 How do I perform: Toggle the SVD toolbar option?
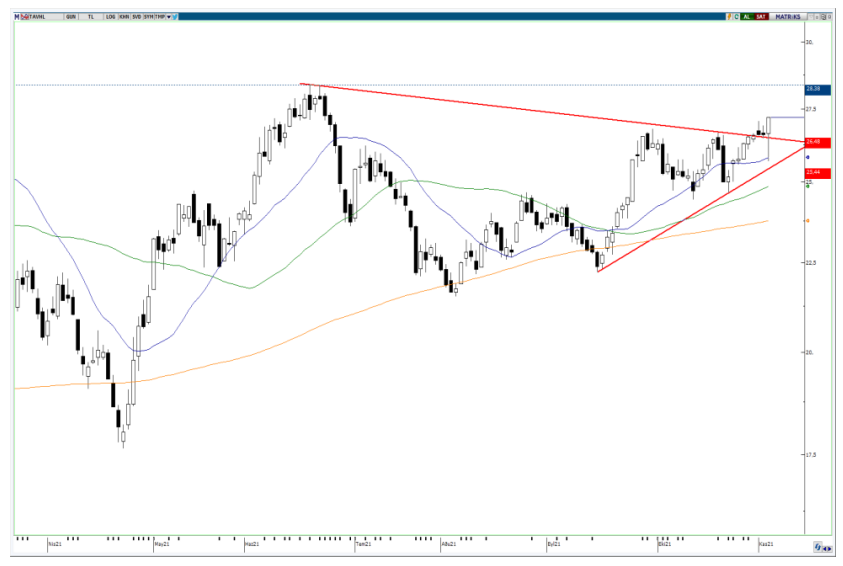click(137, 17)
